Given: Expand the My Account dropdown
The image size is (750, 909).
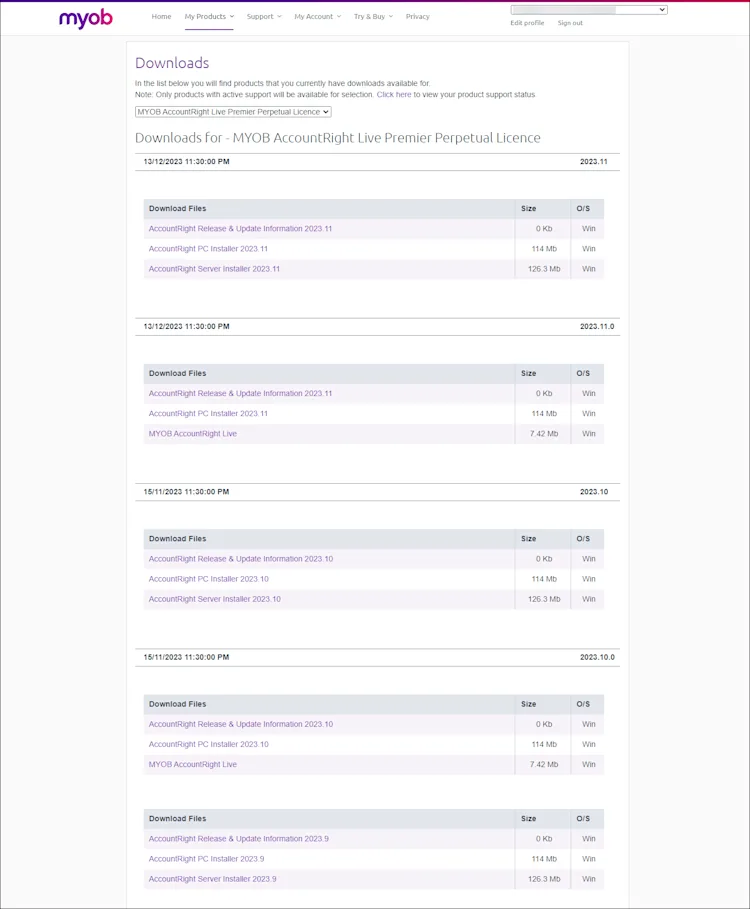Looking at the screenshot, I should [316, 16].
